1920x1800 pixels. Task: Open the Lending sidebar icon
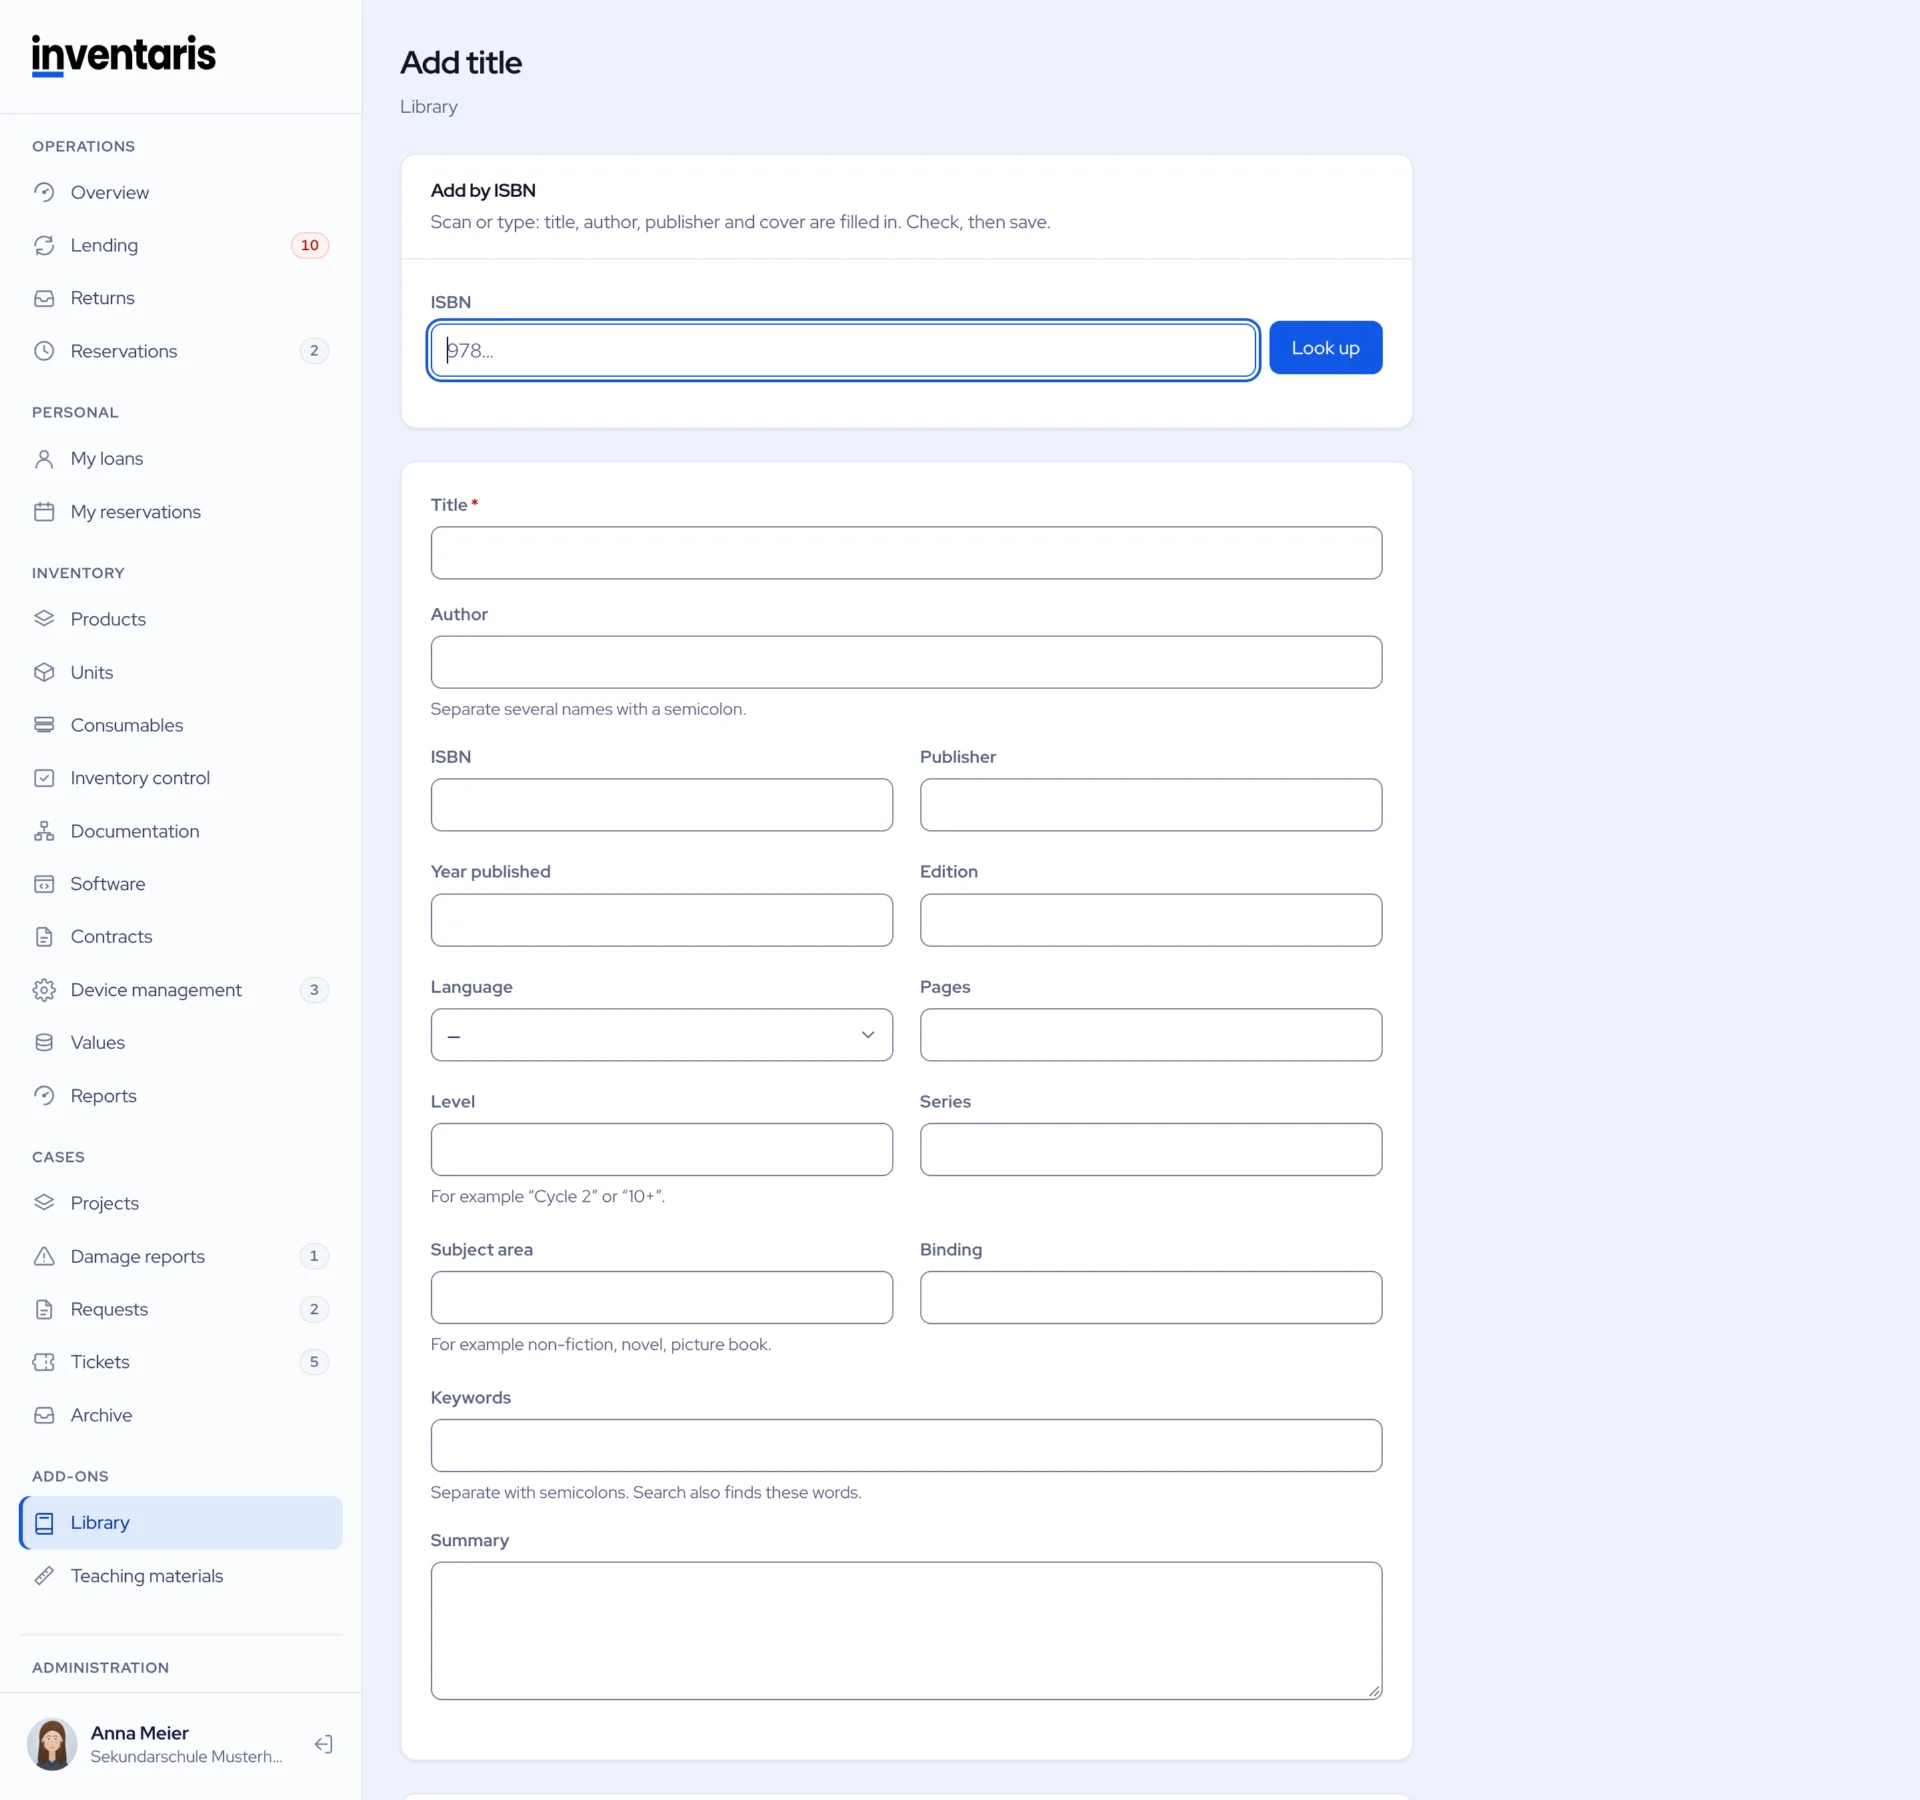coord(44,245)
